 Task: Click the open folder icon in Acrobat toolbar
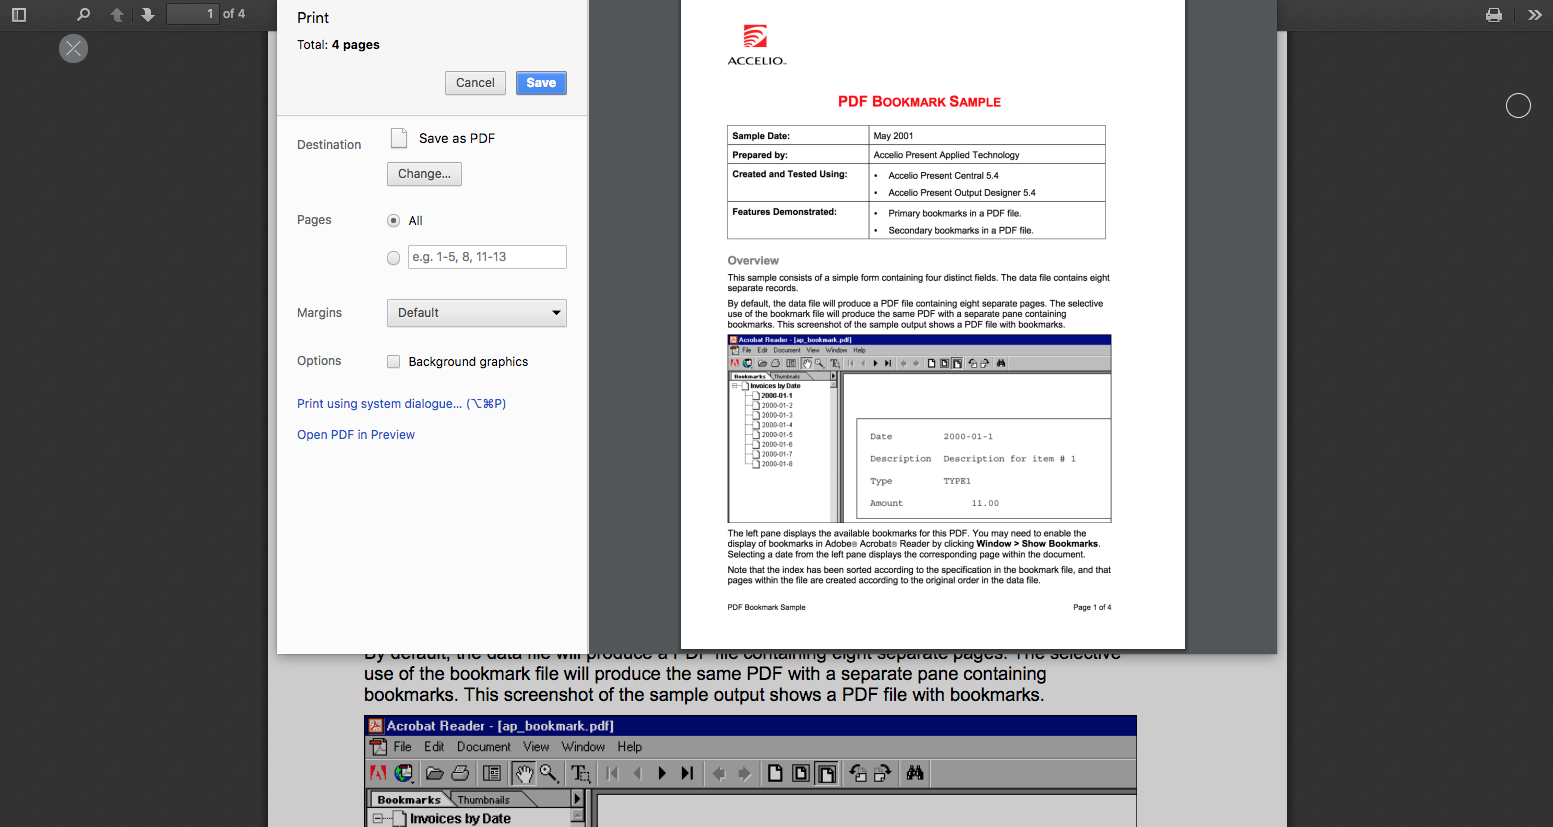click(x=434, y=773)
